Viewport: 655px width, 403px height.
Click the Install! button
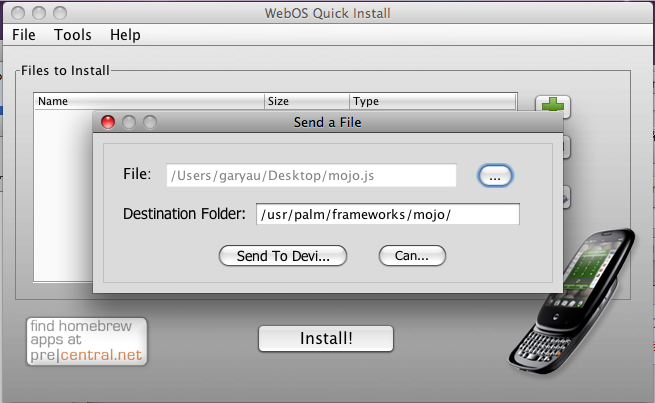326,338
